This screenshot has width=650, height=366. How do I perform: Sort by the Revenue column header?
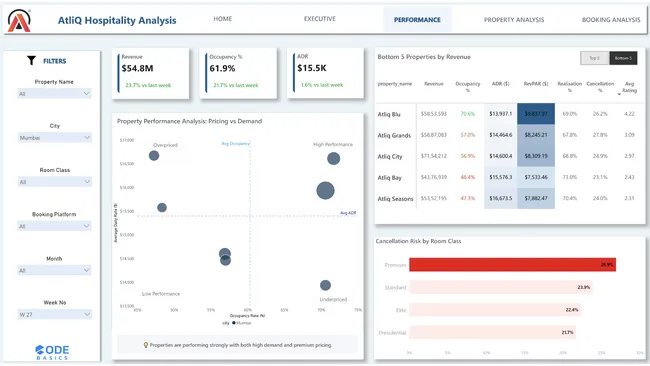(434, 84)
